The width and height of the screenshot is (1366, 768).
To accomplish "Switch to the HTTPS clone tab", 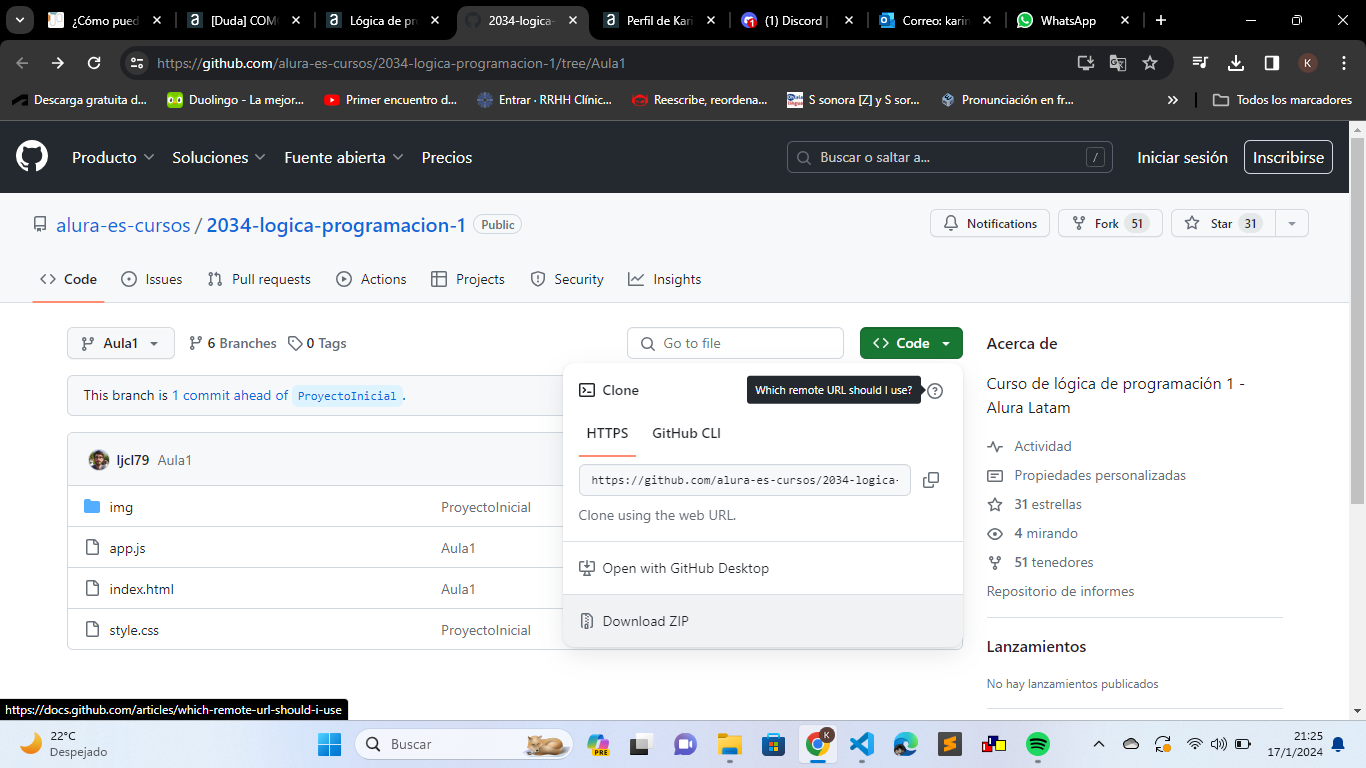I will (607, 433).
